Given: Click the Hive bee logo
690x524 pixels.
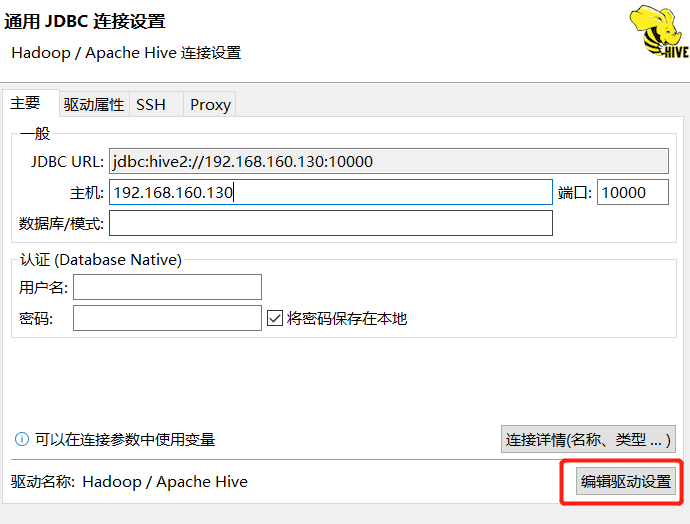Looking at the screenshot, I should tap(659, 31).
